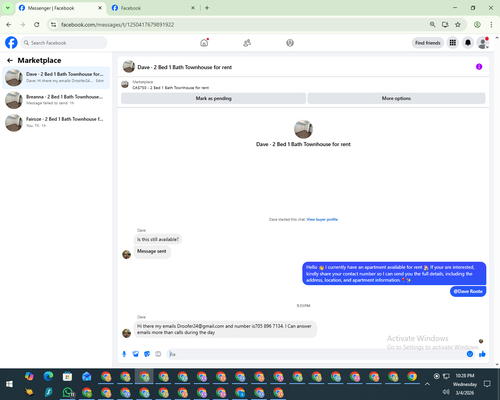This screenshot has height=400, width=500.
Task: Click Dave's avatar beside his latest message
Action: click(x=126, y=333)
